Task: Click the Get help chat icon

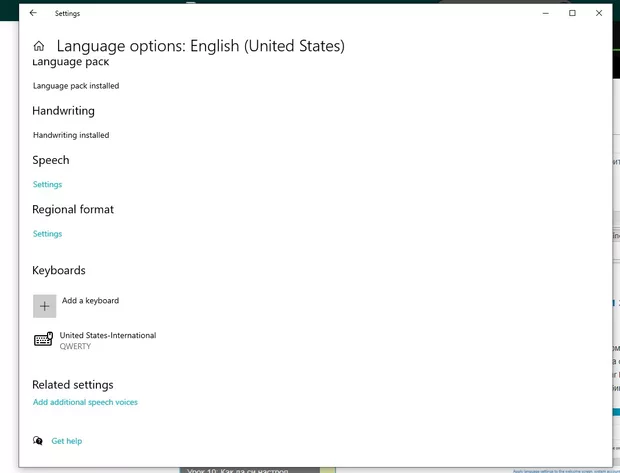Action: tap(38, 441)
